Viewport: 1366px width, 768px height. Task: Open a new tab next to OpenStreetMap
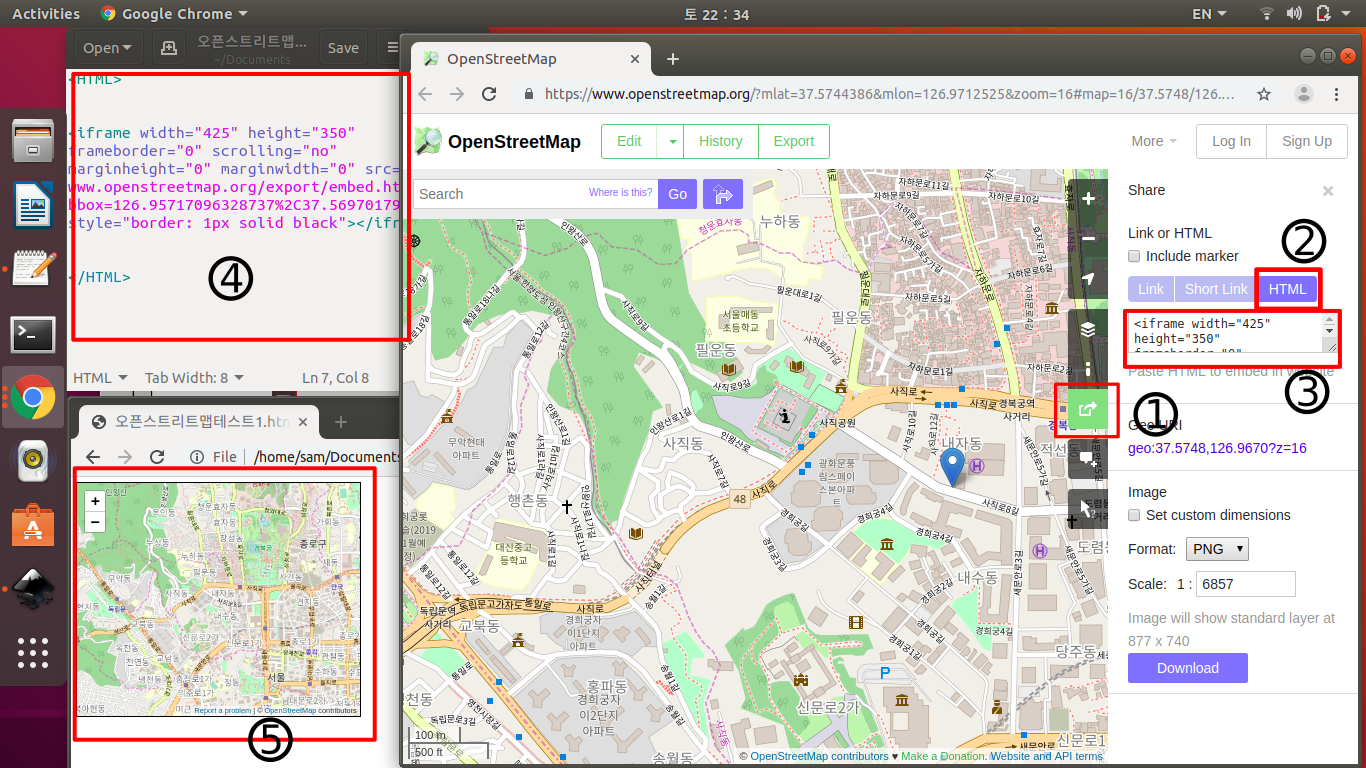tap(673, 59)
